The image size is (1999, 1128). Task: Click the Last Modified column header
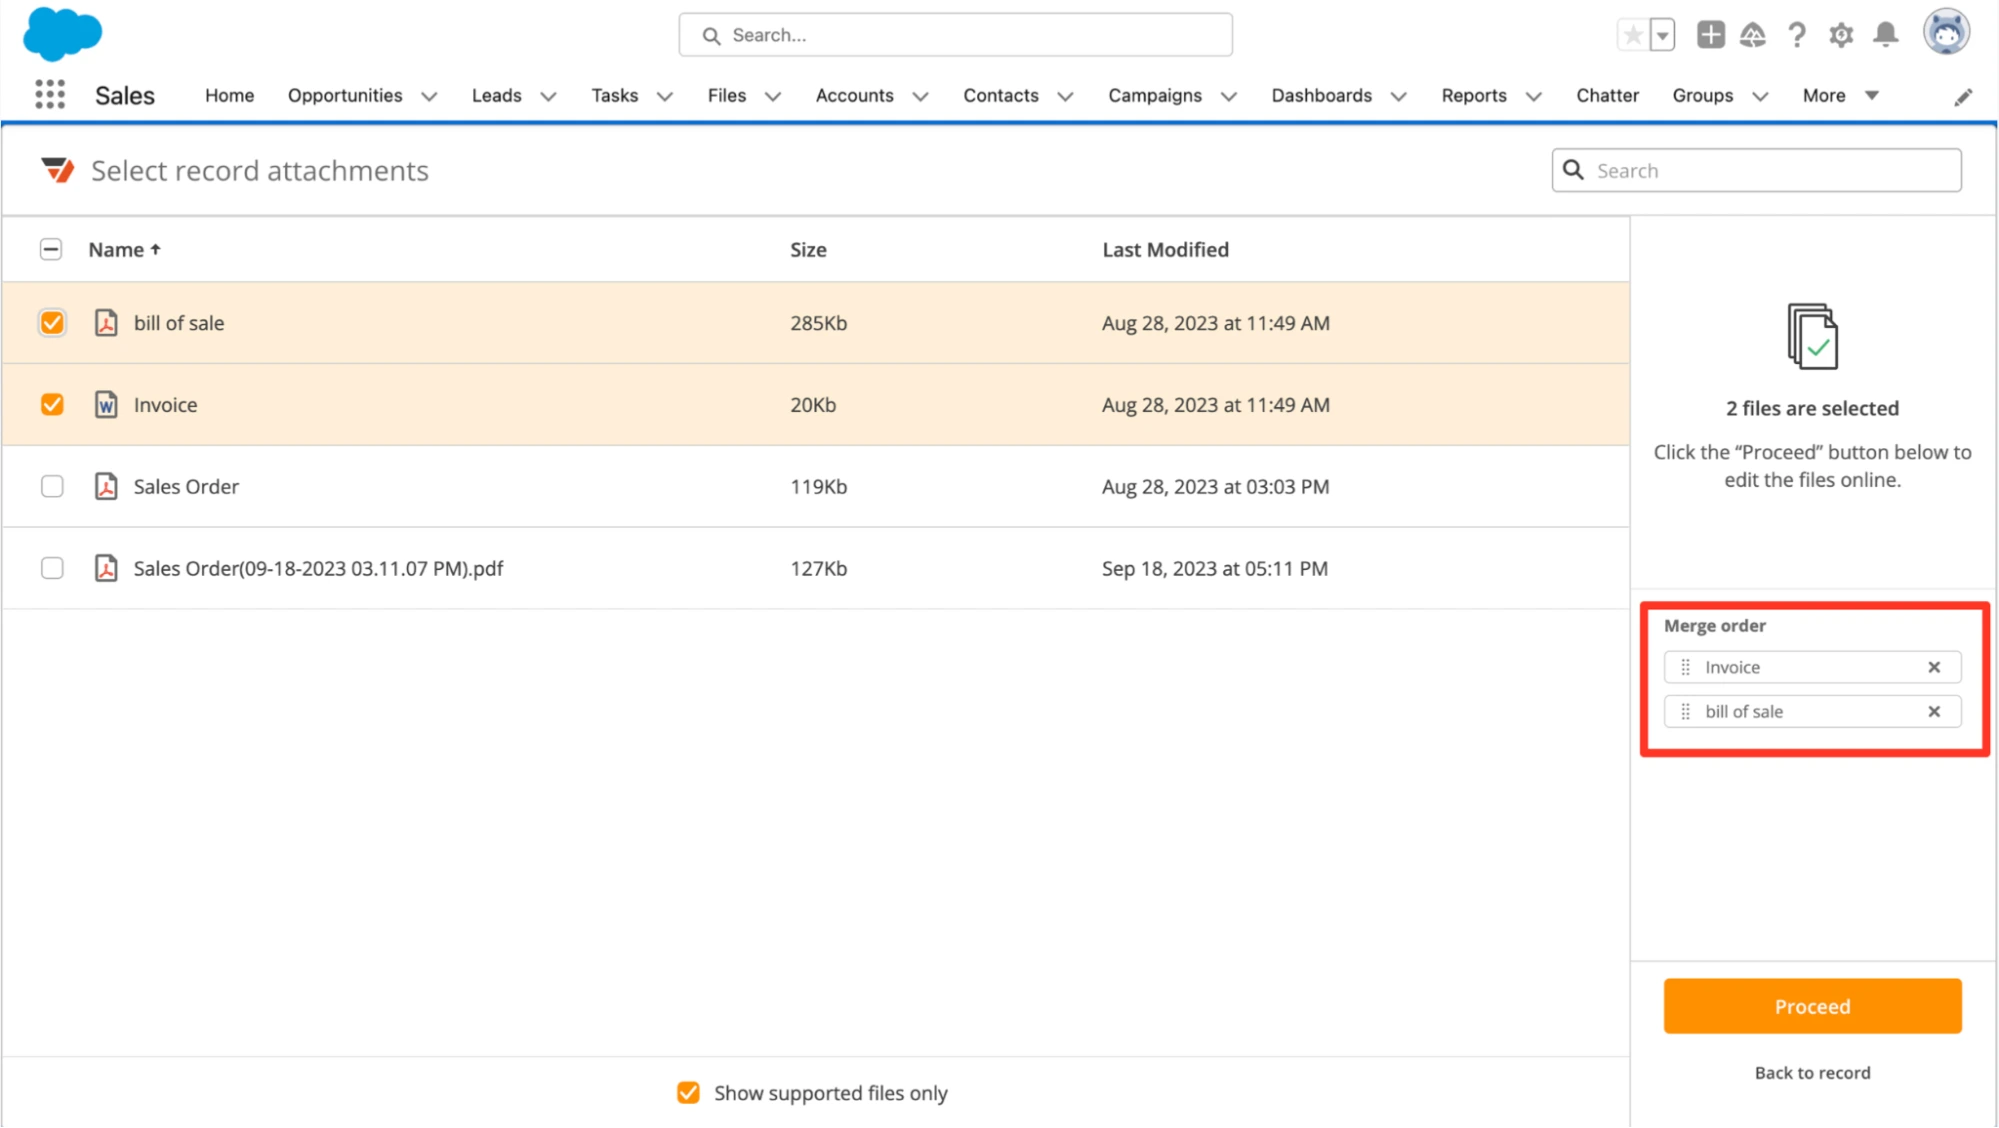(x=1165, y=249)
